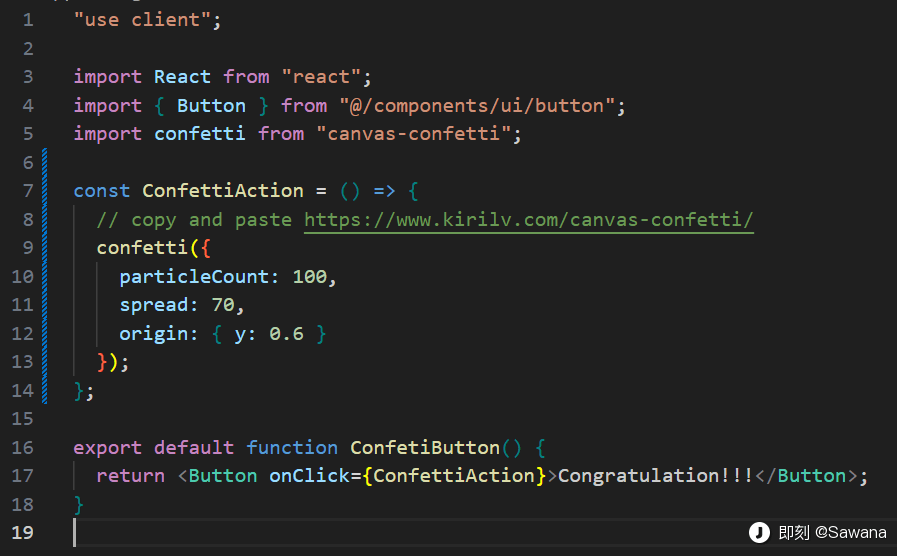Viewport: 897px width, 556px height.
Task: Click the onClick attribute in the JSX
Action: [x=309, y=475]
